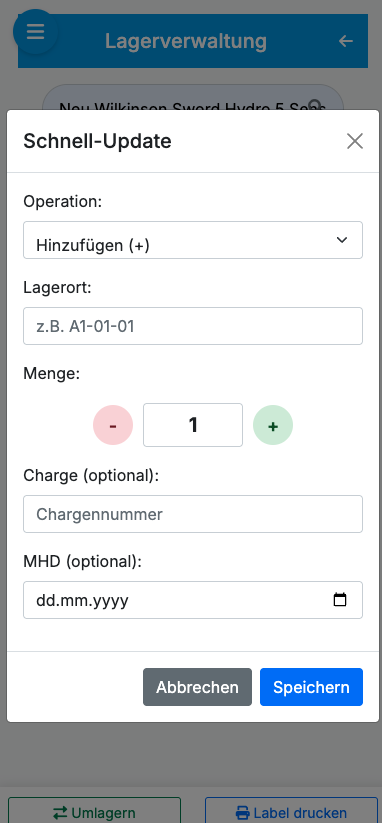Click the back arrow in the Lagerverwaltung header
This screenshot has width=382, height=823.
tap(345, 41)
